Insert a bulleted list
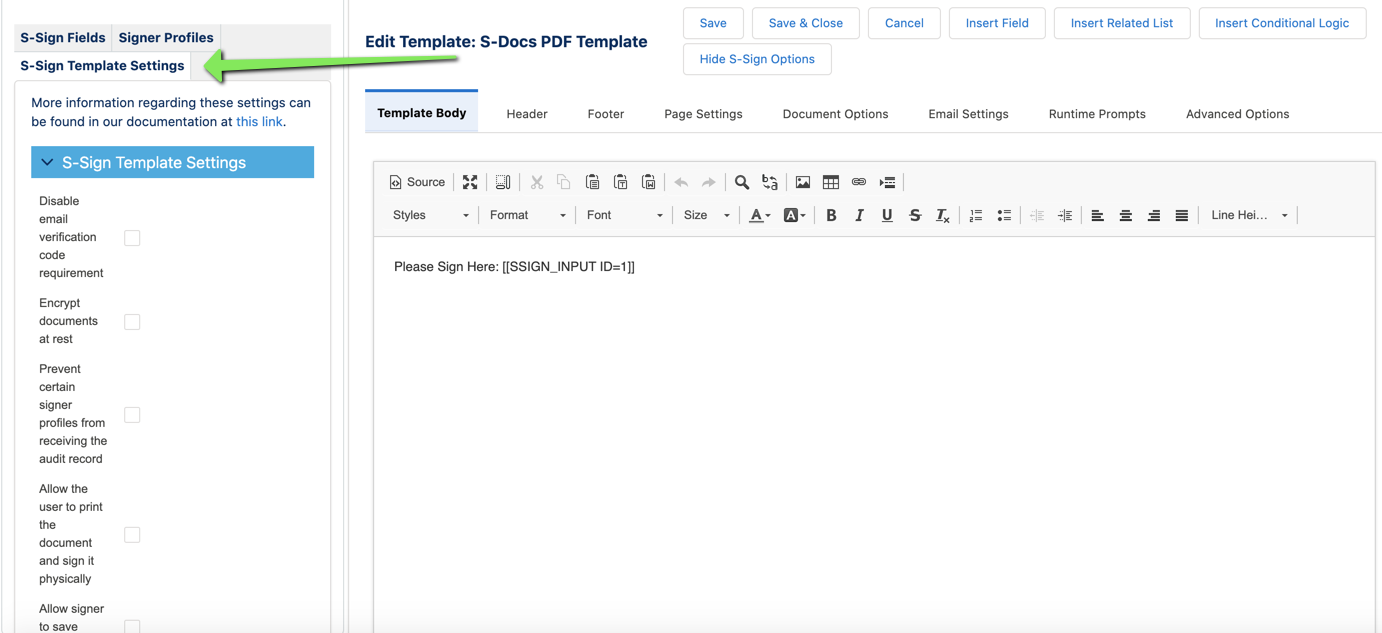This screenshot has width=1382, height=633. [x=1004, y=215]
